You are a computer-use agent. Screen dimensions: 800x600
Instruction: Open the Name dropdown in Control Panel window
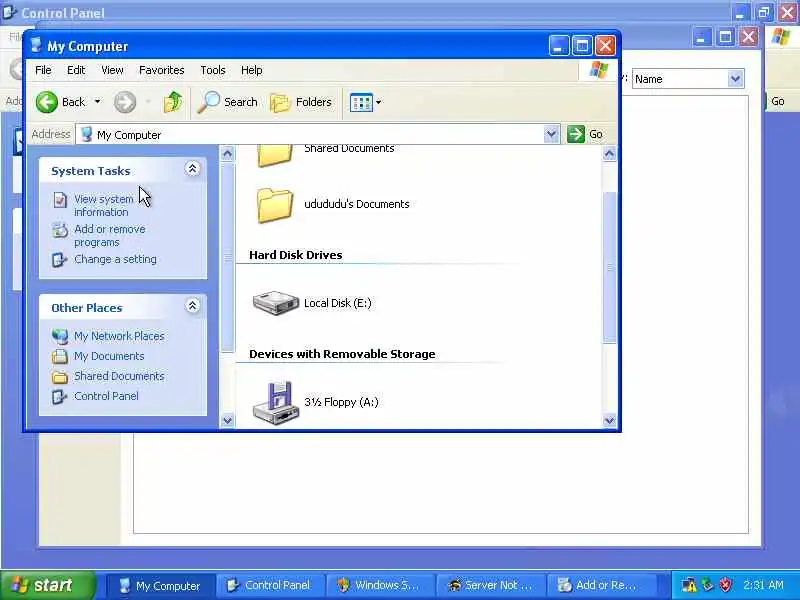click(735, 79)
